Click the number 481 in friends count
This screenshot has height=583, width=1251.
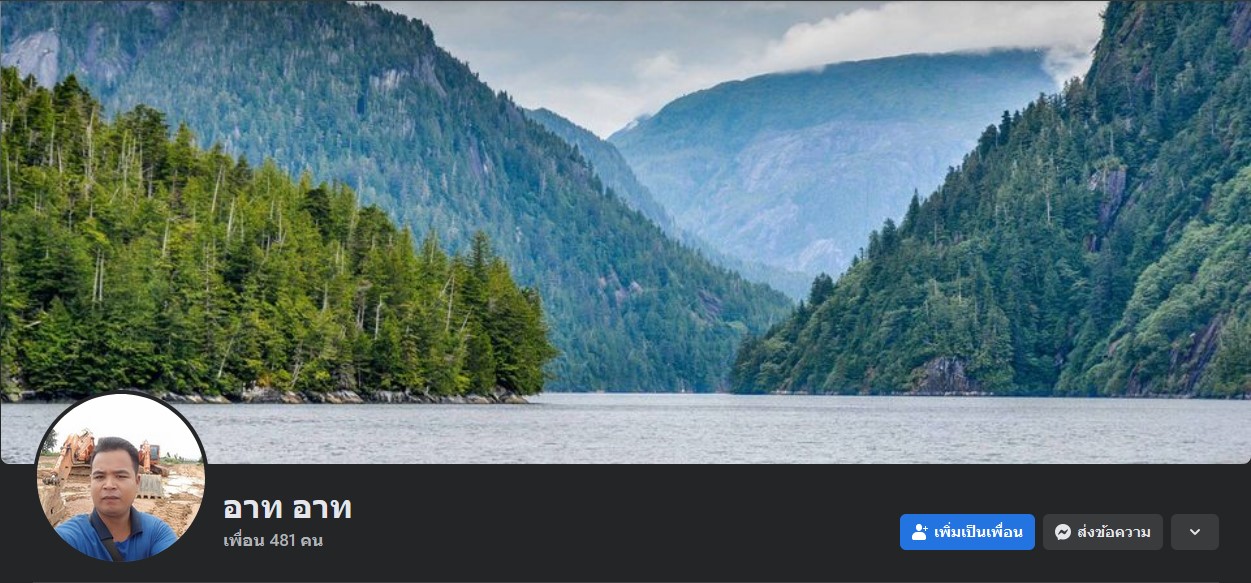click(x=284, y=541)
